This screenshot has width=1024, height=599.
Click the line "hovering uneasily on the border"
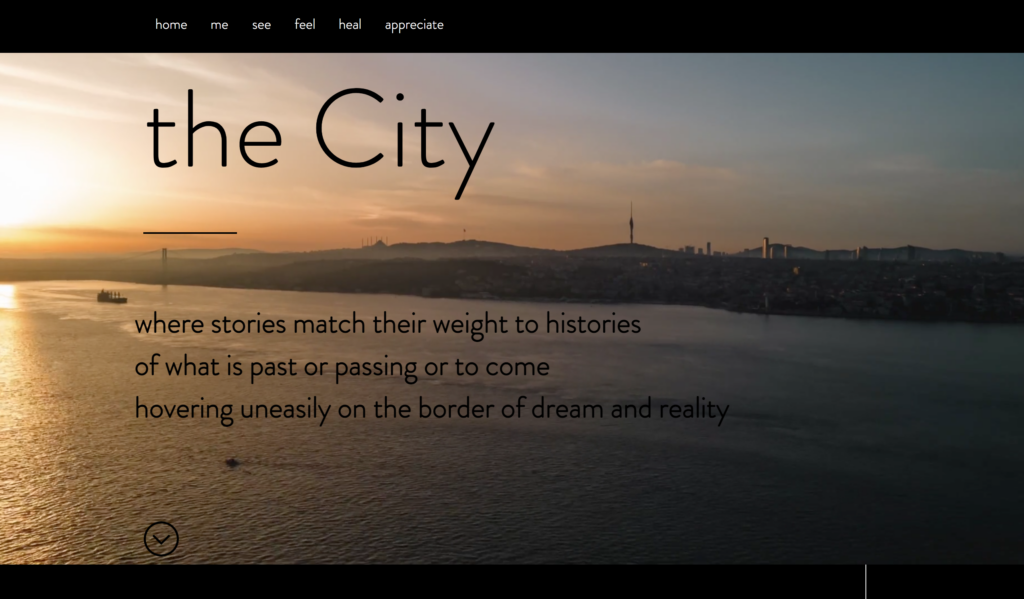pos(432,410)
